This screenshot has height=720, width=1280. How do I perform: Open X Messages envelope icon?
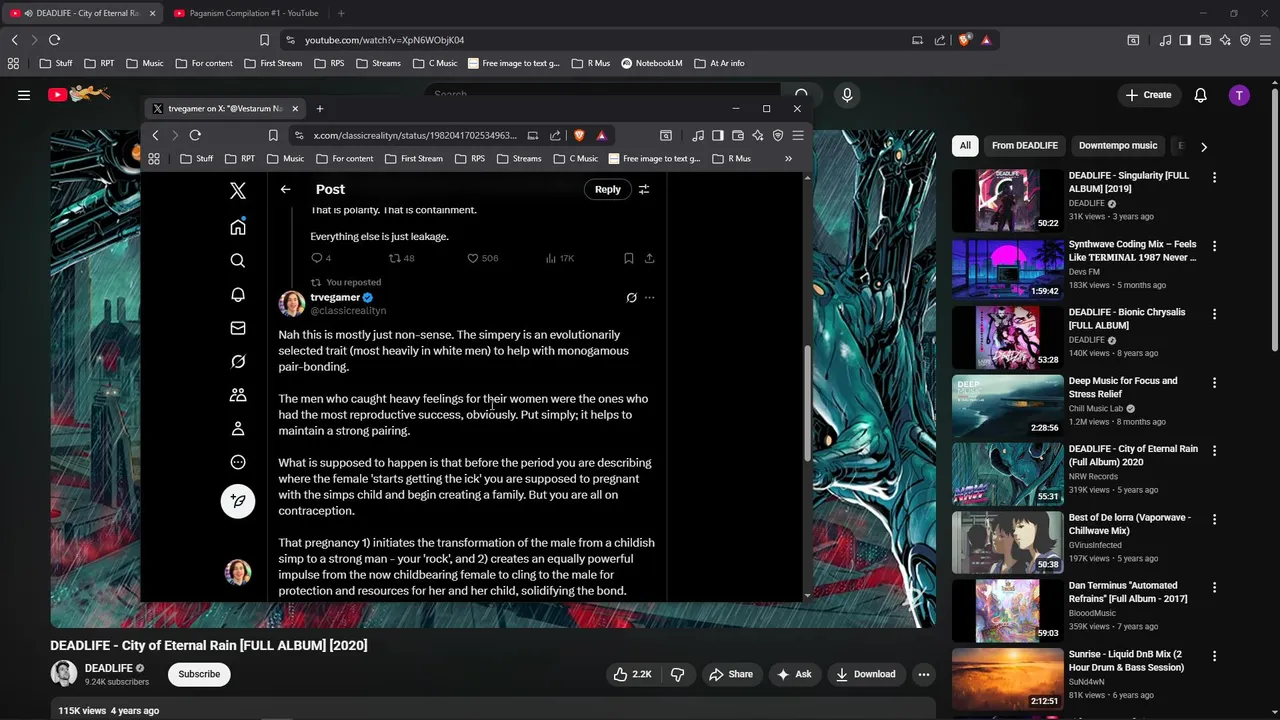238,328
